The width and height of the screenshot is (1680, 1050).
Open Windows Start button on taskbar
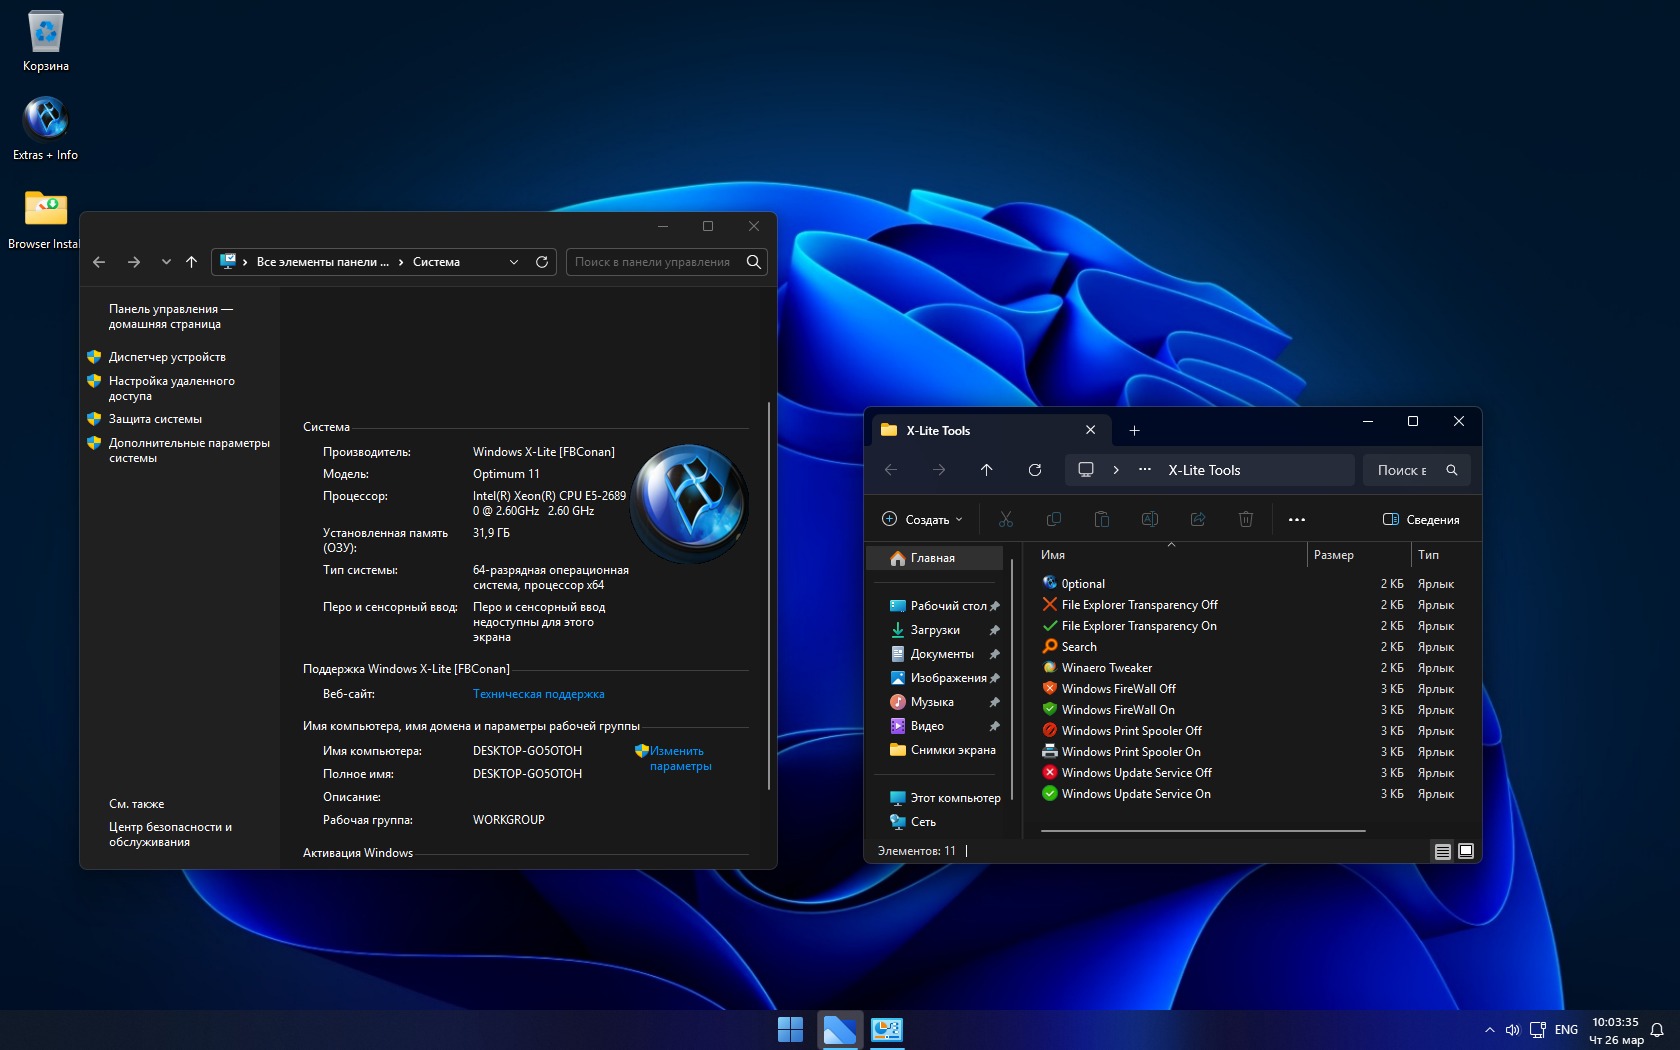point(790,1029)
